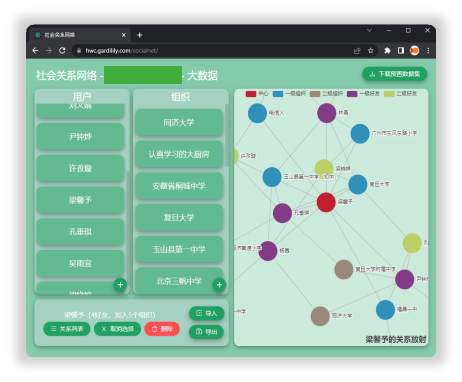Select organization 认真学习的大厨房

click(179, 154)
